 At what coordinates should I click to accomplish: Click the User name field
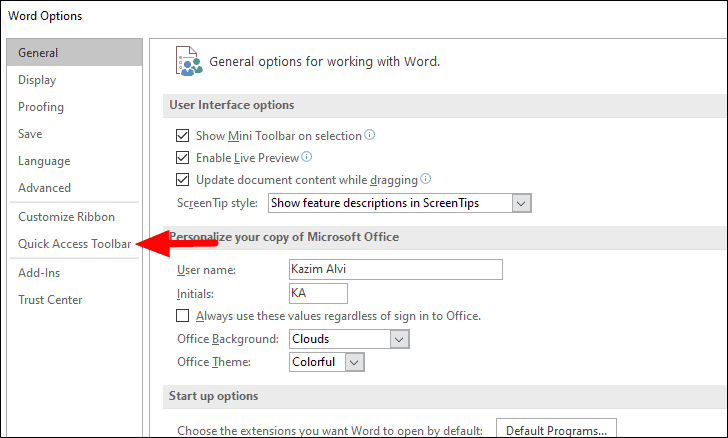(396, 269)
